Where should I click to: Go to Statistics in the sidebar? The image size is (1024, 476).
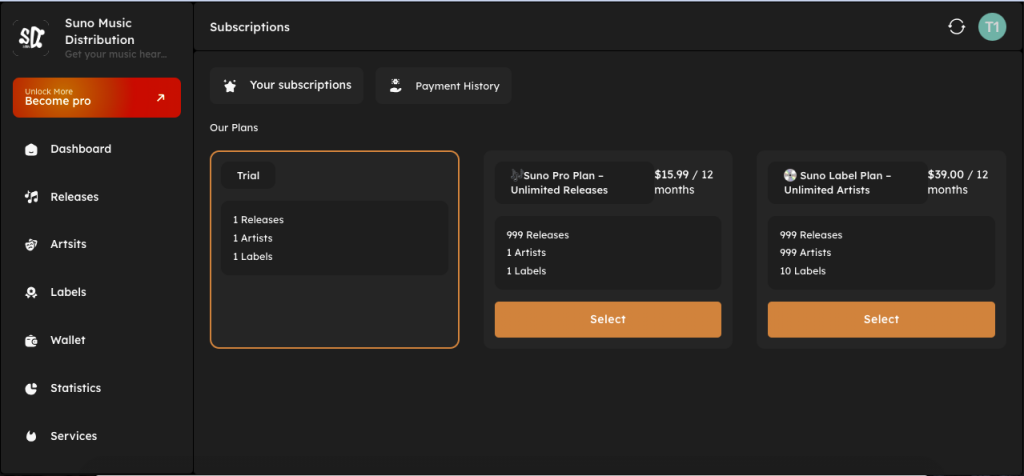[76, 388]
